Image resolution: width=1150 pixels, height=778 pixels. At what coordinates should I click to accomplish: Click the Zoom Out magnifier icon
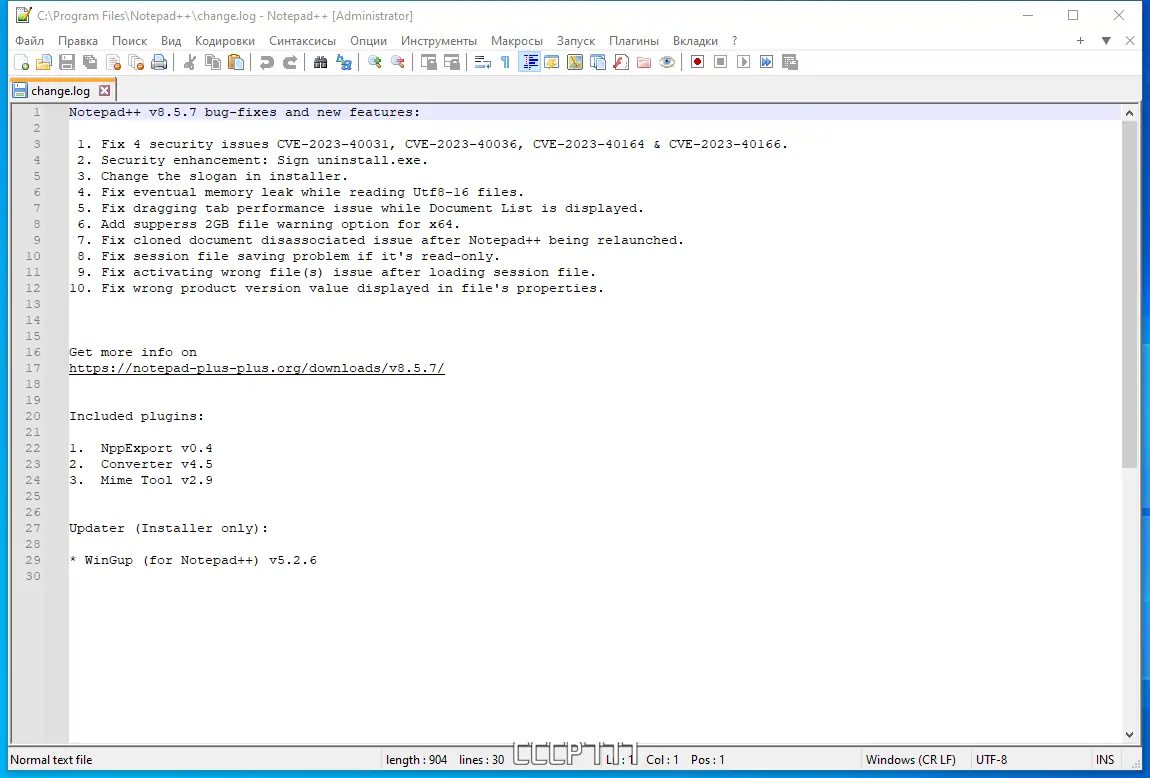[x=398, y=62]
